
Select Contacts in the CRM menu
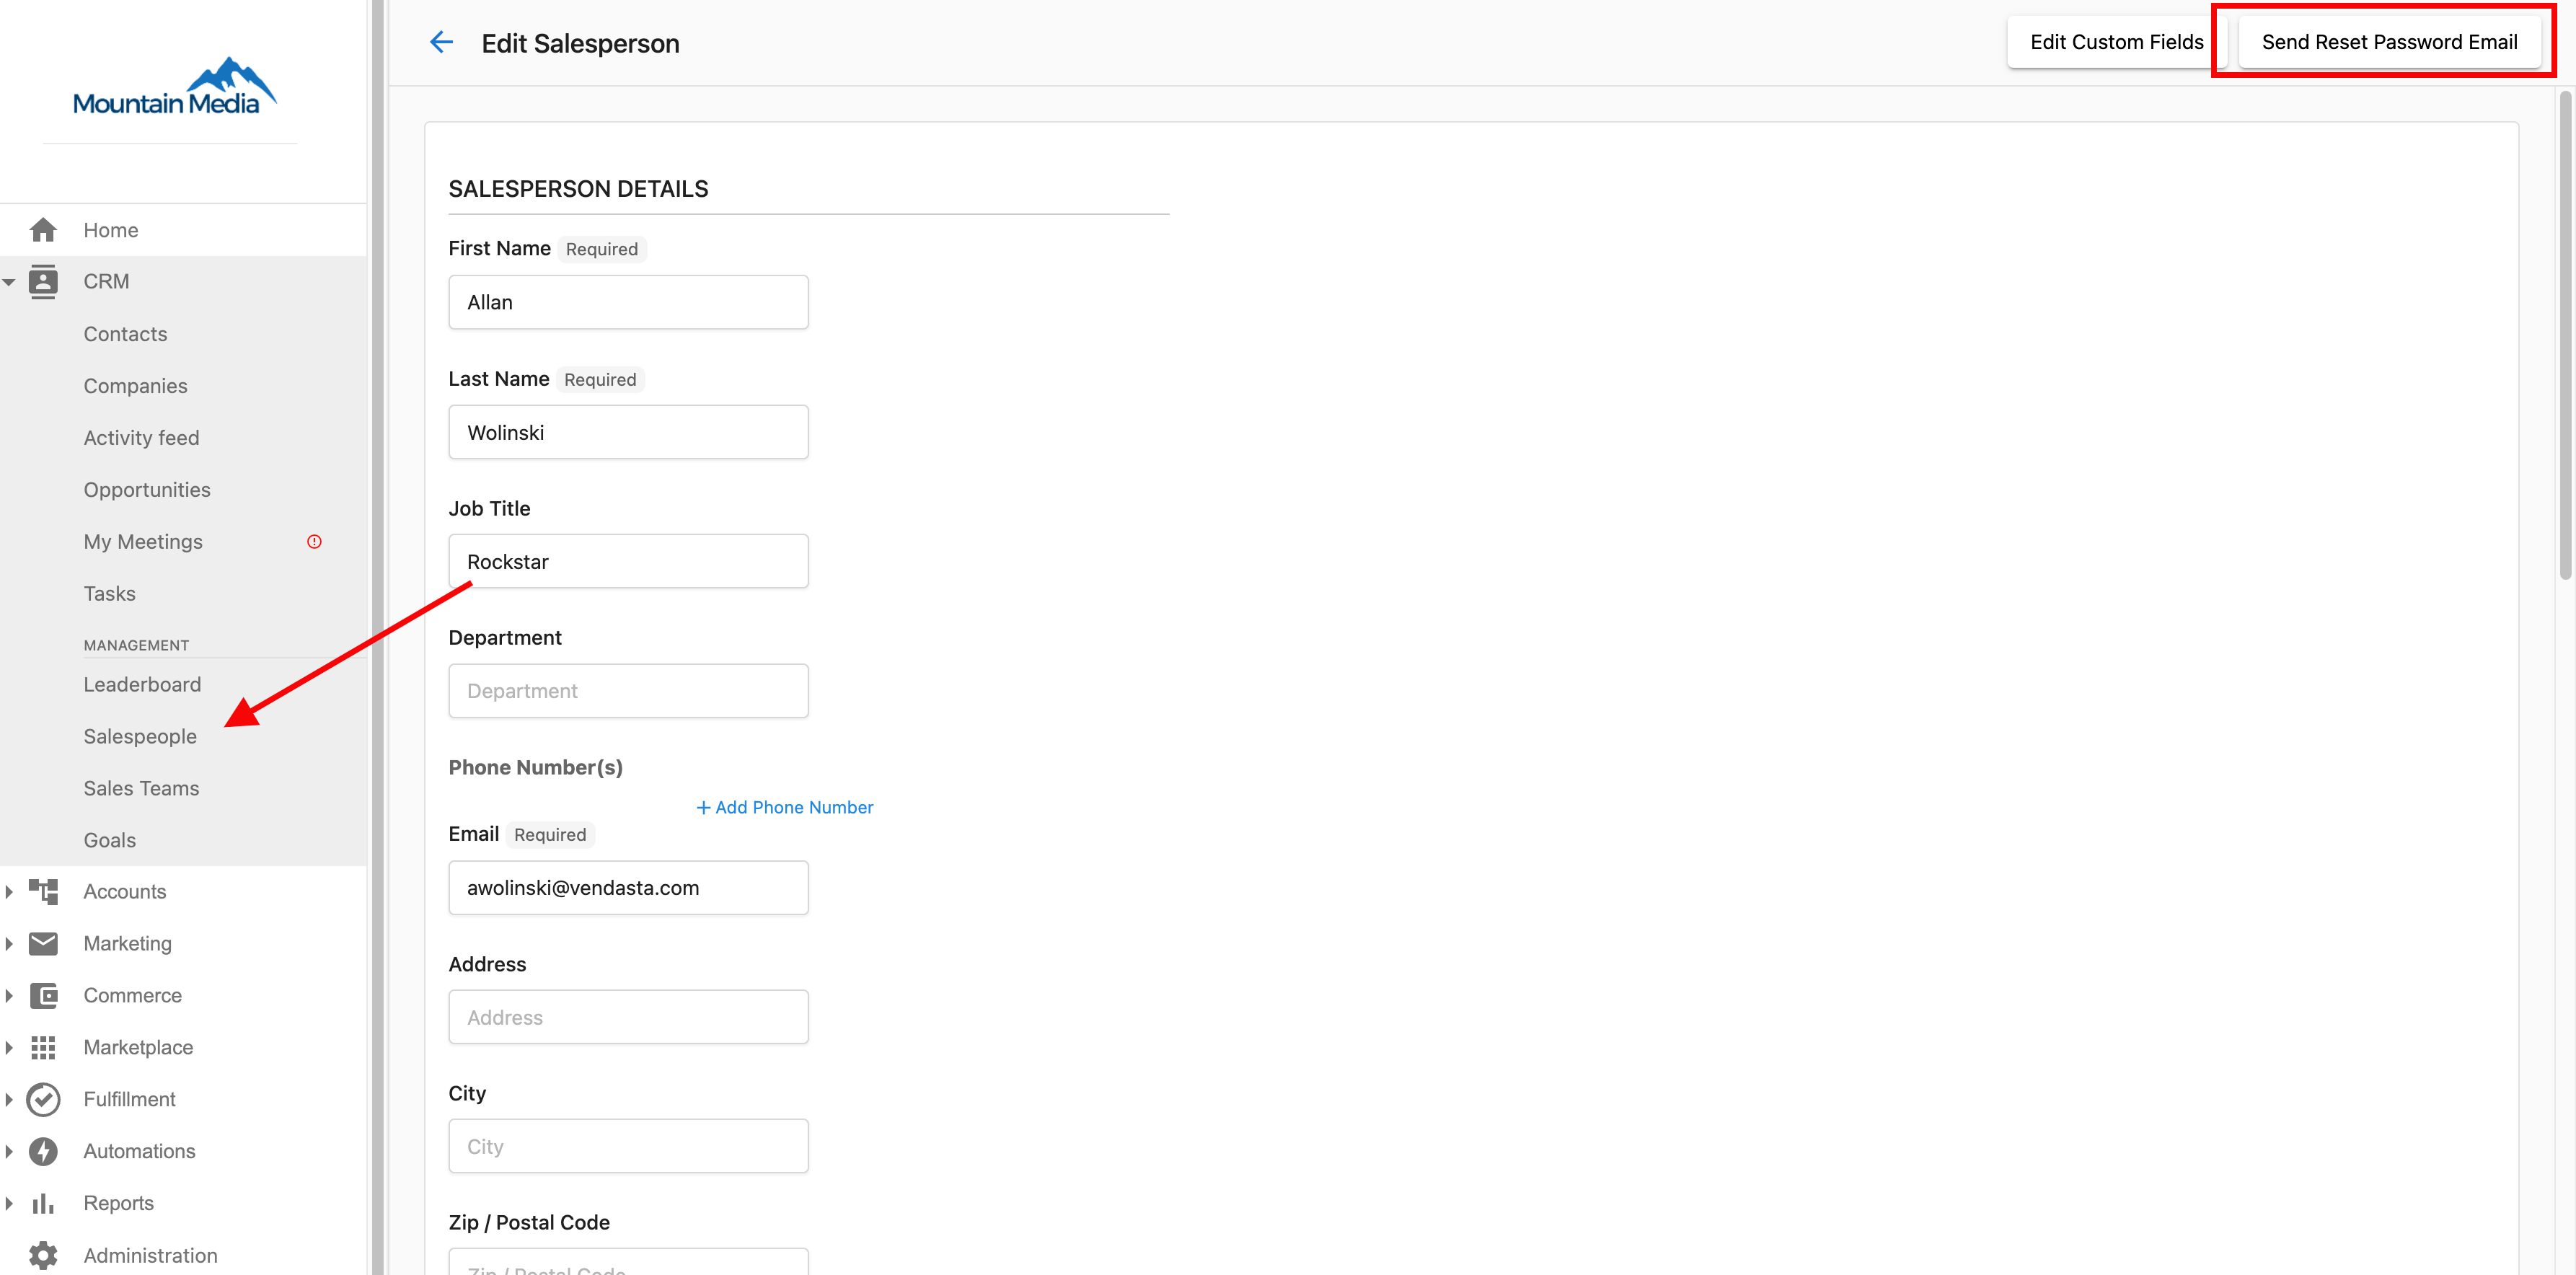pos(125,333)
